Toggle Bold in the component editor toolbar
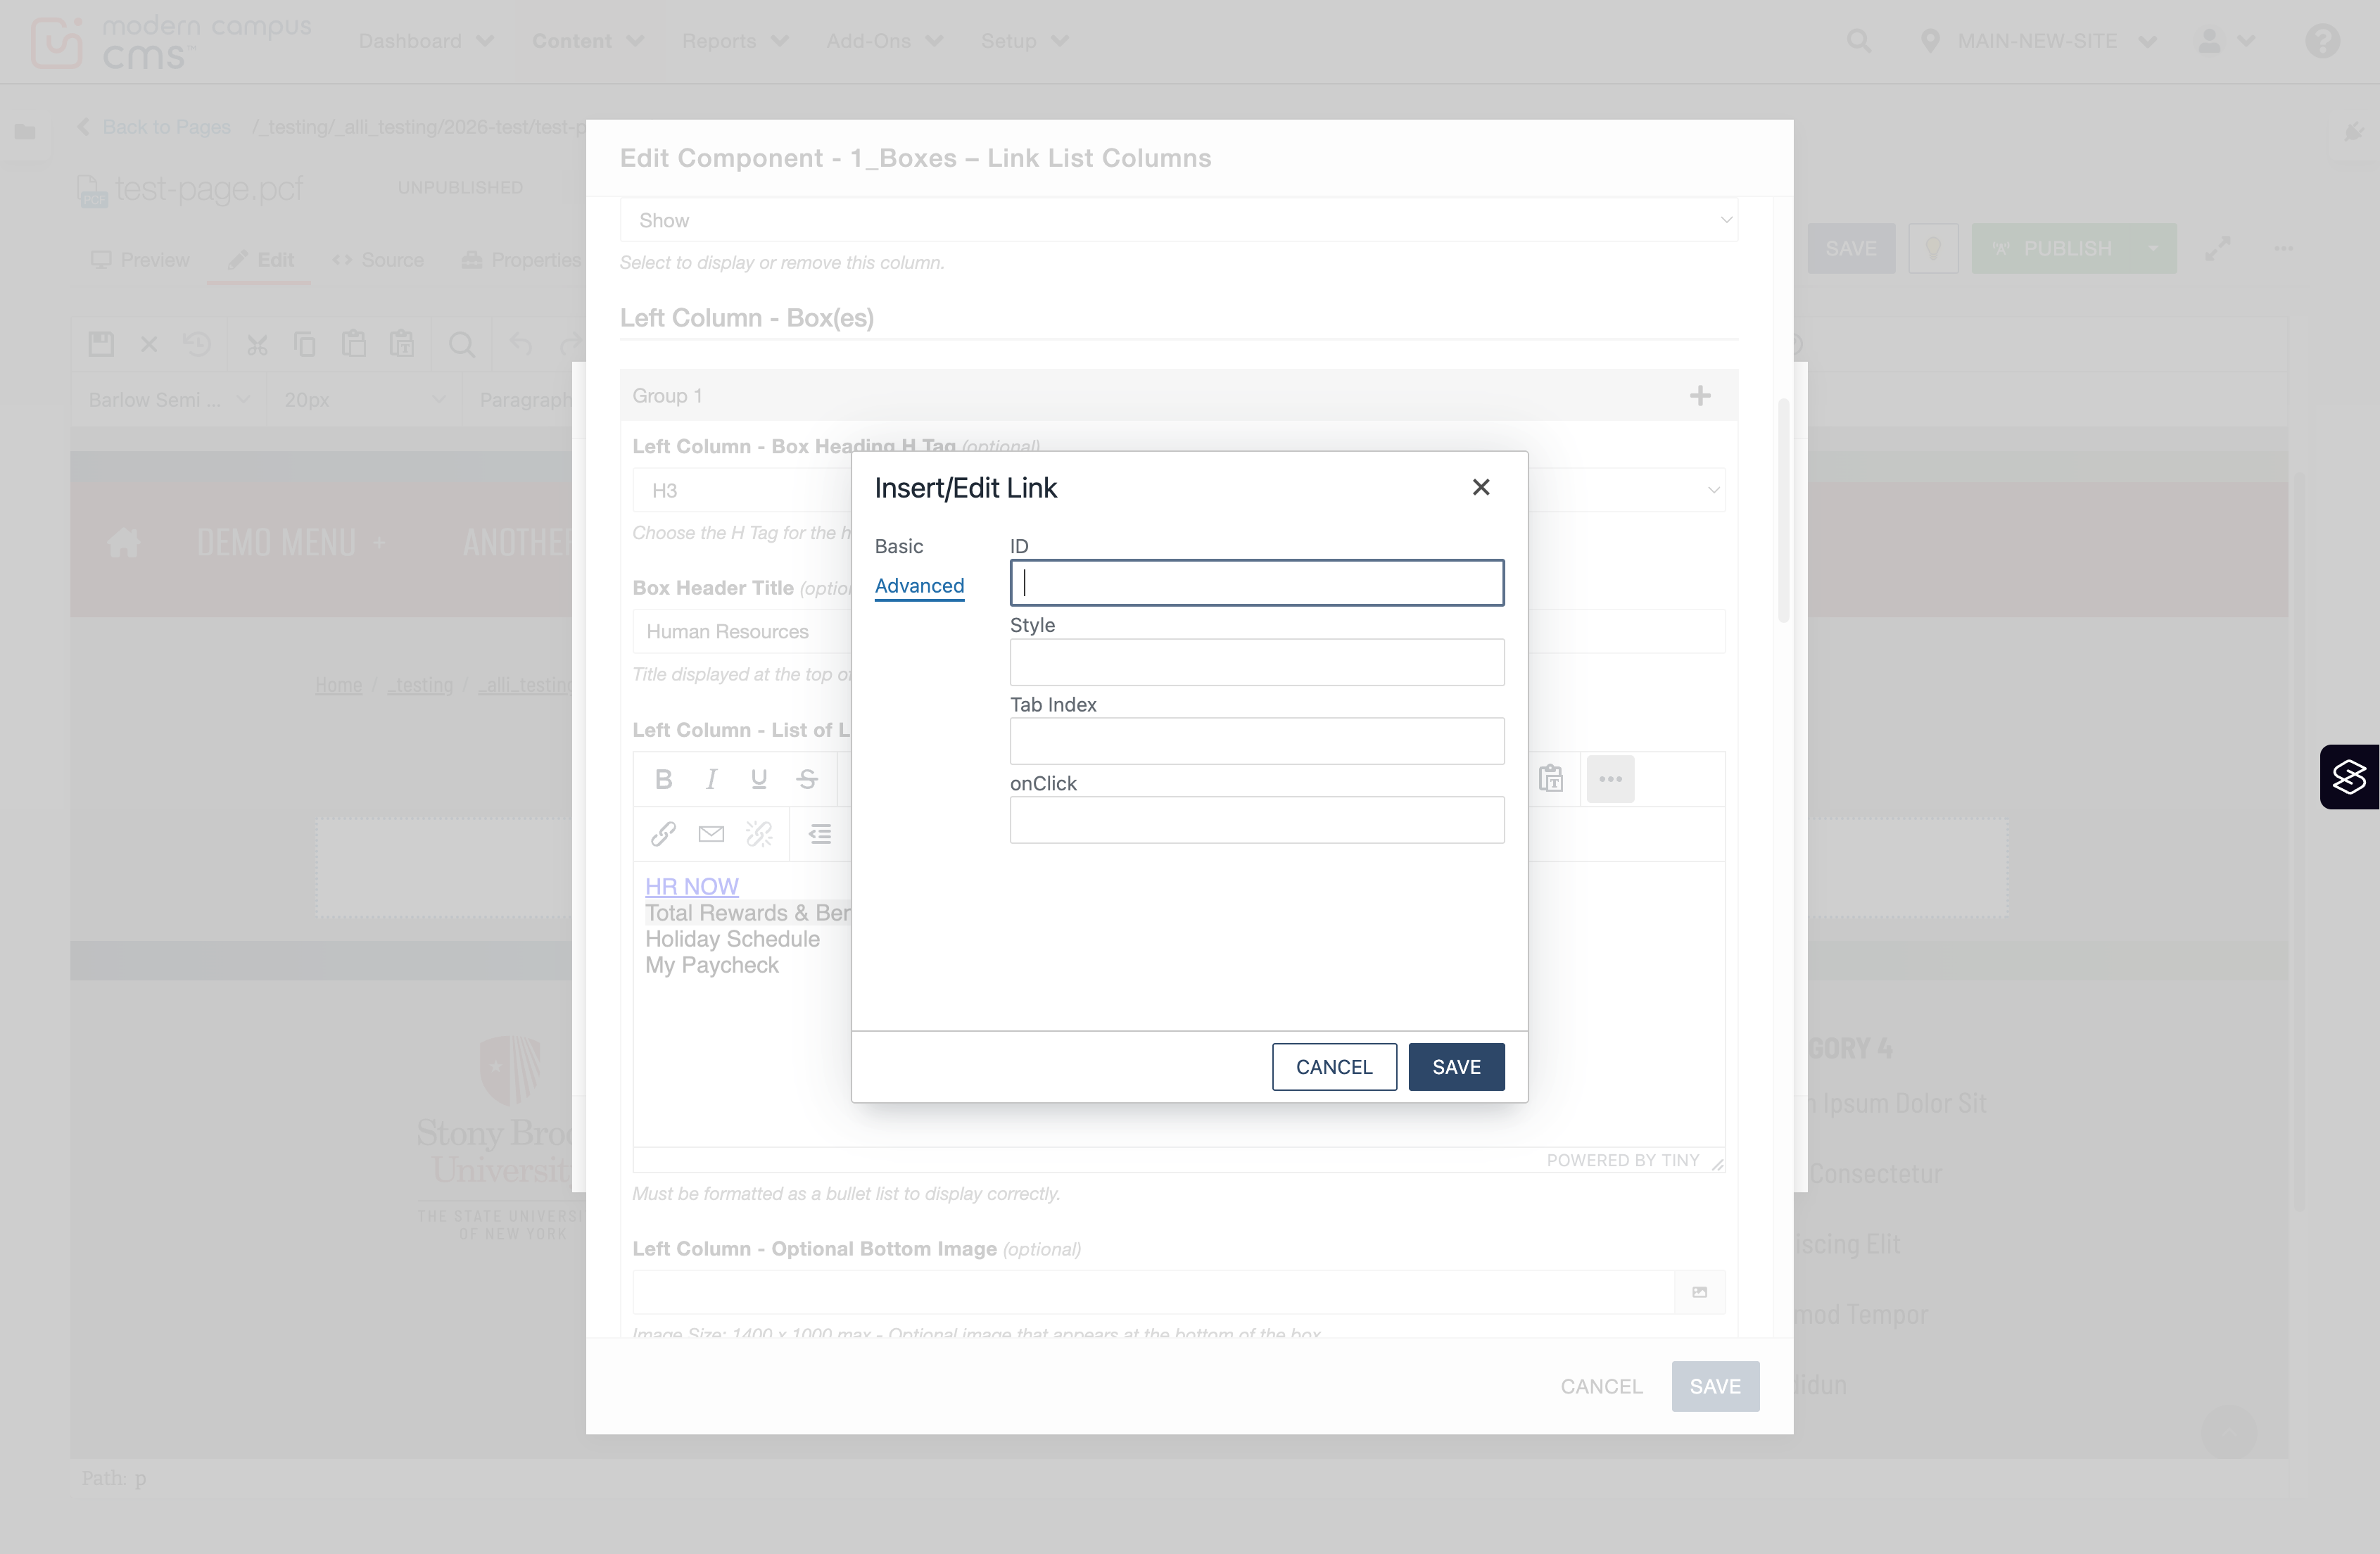Image resolution: width=2380 pixels, height=1554 pixels. point(663,779)
